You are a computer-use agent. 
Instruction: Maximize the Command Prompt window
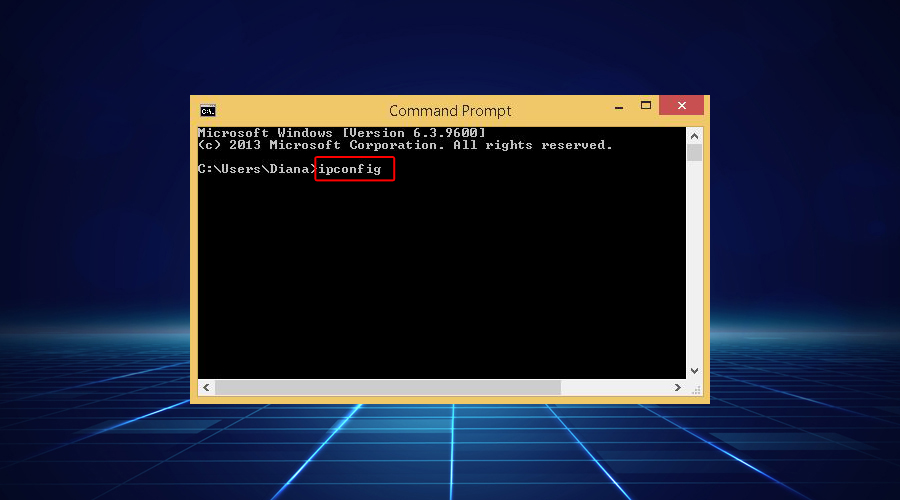(646, 106)
